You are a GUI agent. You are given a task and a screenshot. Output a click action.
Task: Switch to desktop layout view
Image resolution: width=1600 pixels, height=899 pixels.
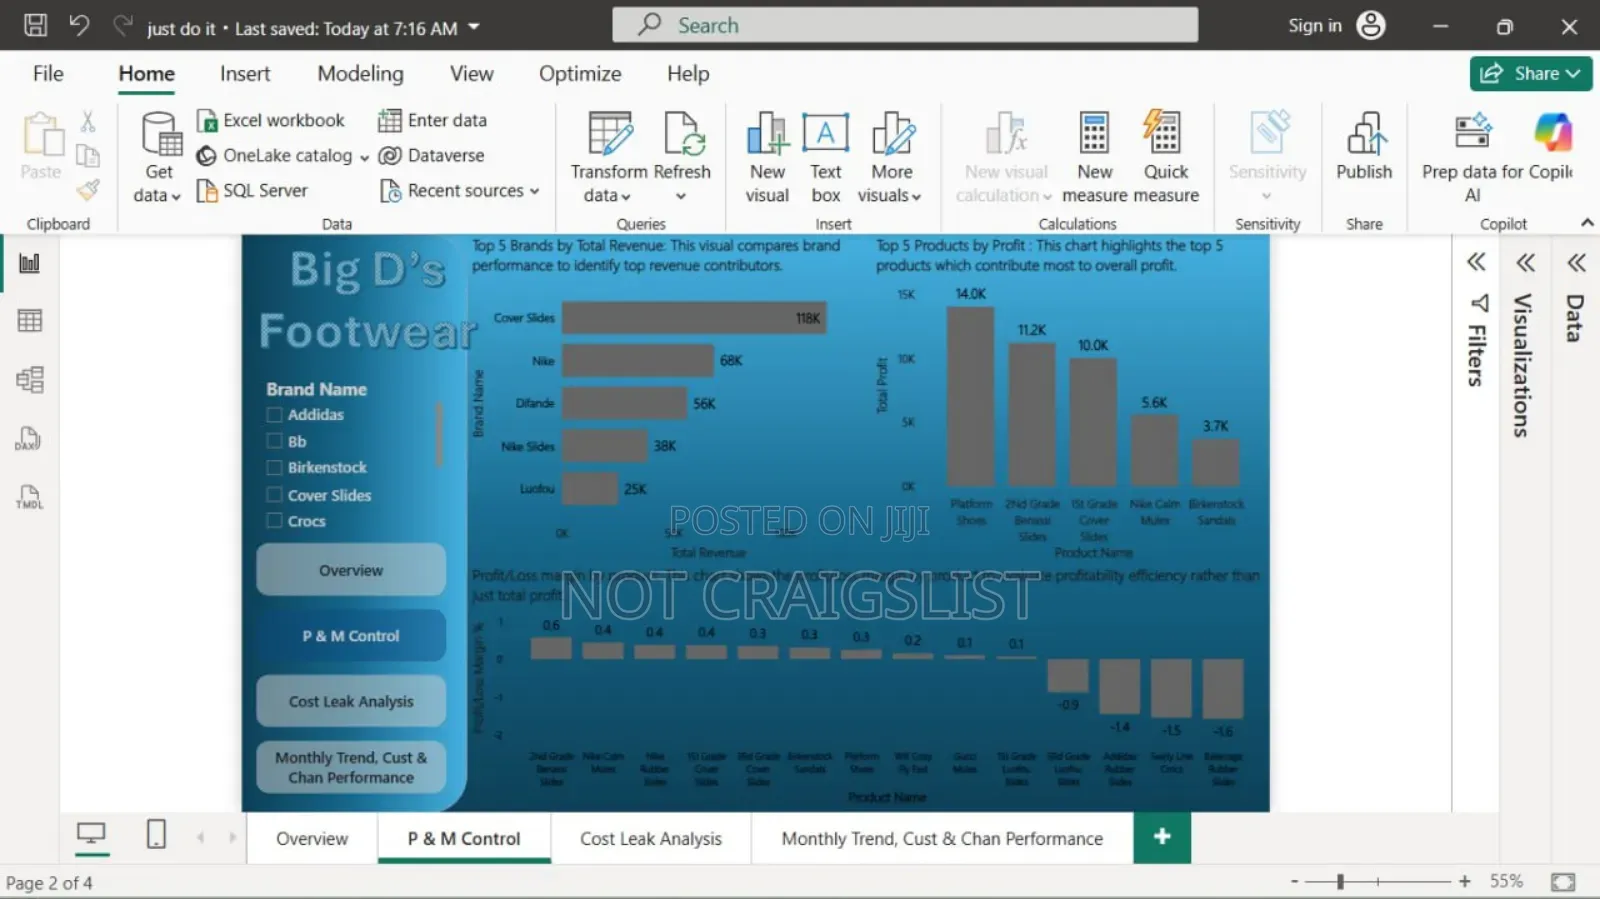click(x=91, y=835)
